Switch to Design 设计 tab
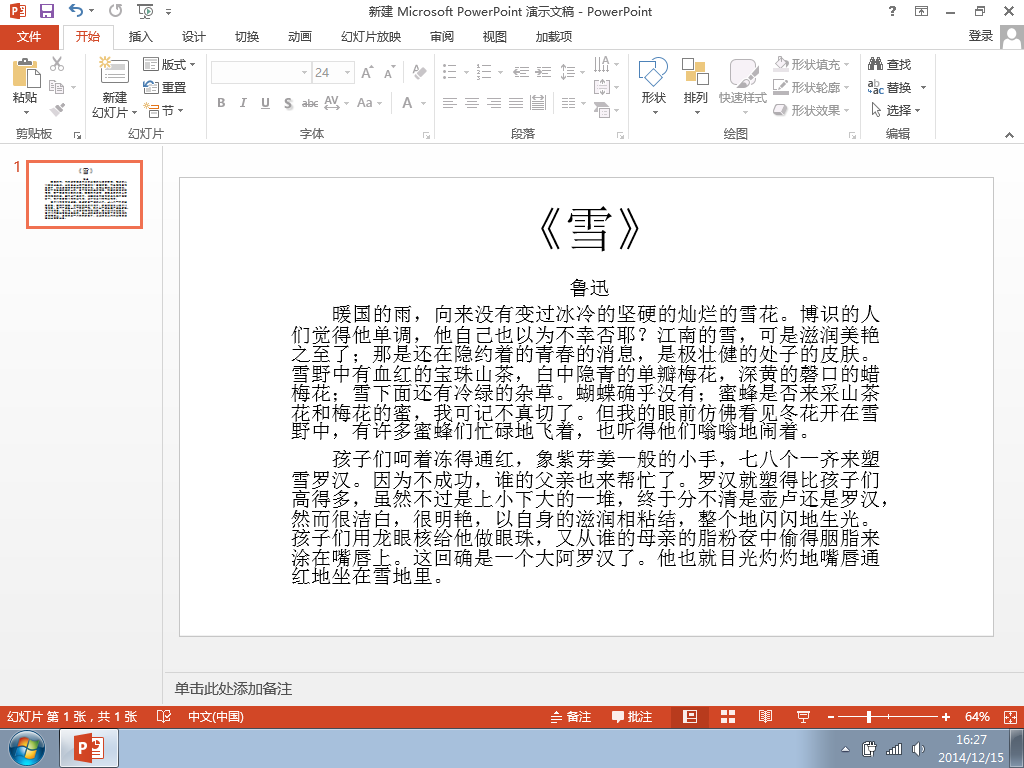This screenshot has width=1024, height=768. point(193,37)
